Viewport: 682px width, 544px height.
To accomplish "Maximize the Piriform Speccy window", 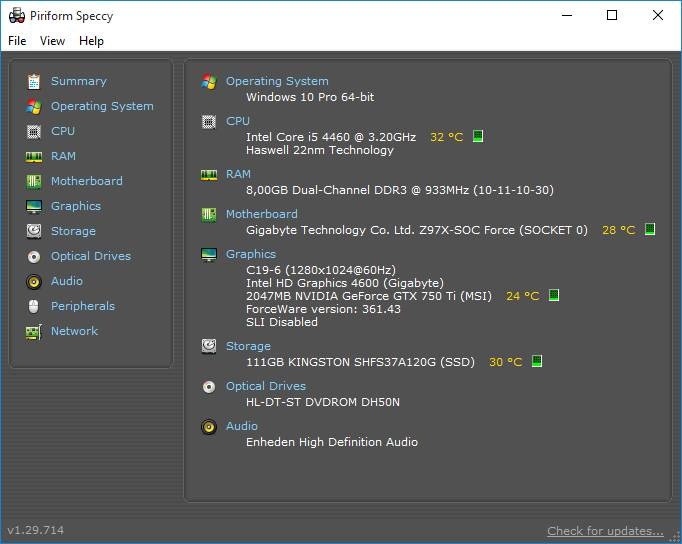I will pyautogui.click(x=612, y=16).
